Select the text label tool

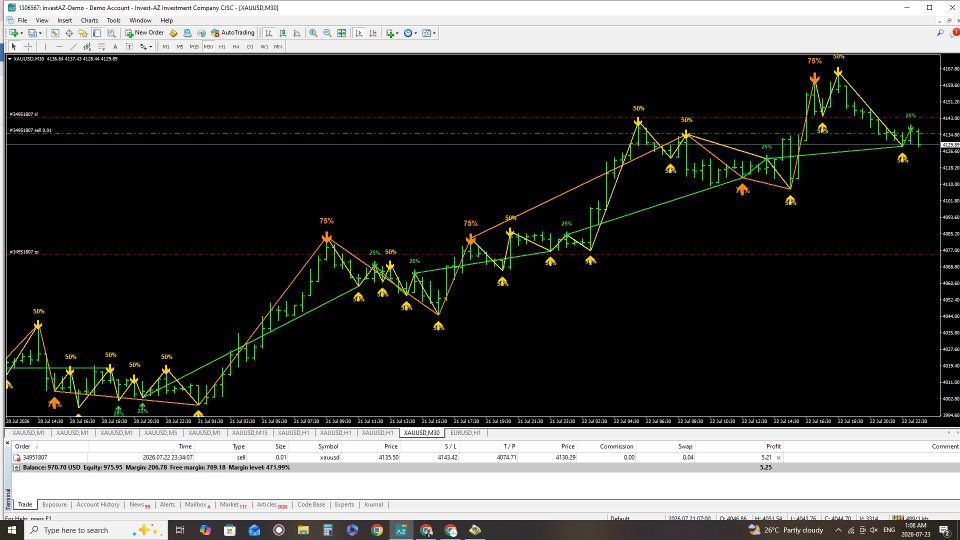tap(129, 47)
